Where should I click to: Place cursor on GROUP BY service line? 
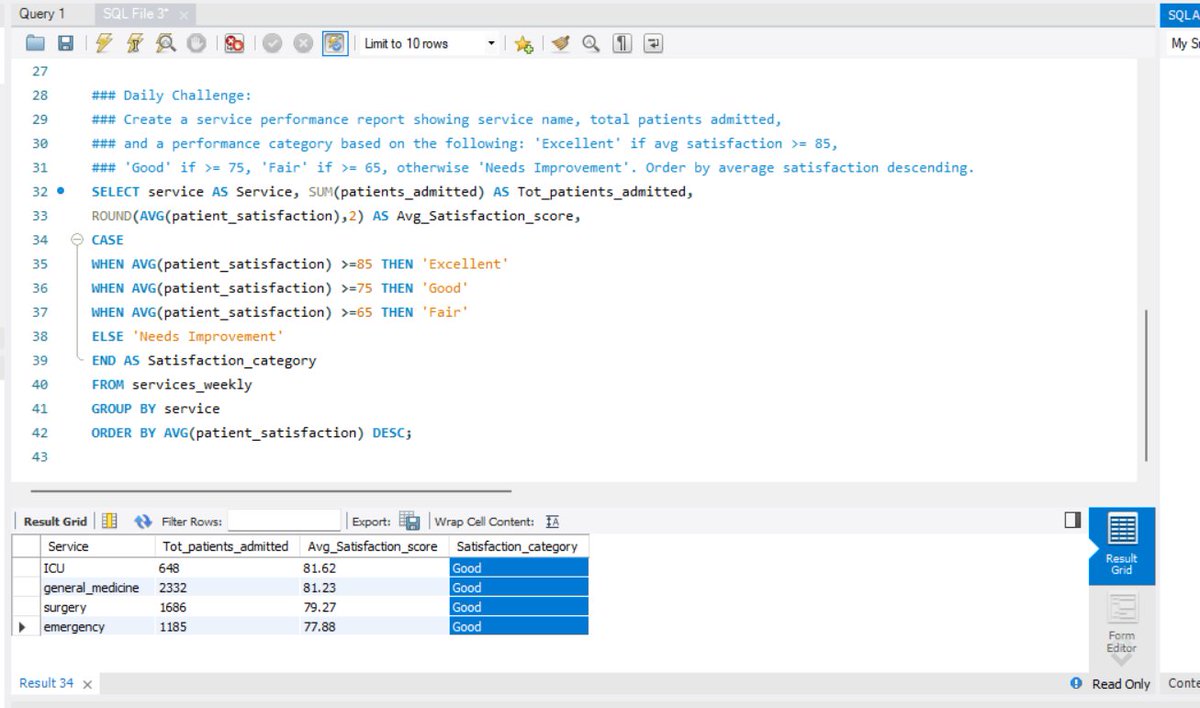155,408
